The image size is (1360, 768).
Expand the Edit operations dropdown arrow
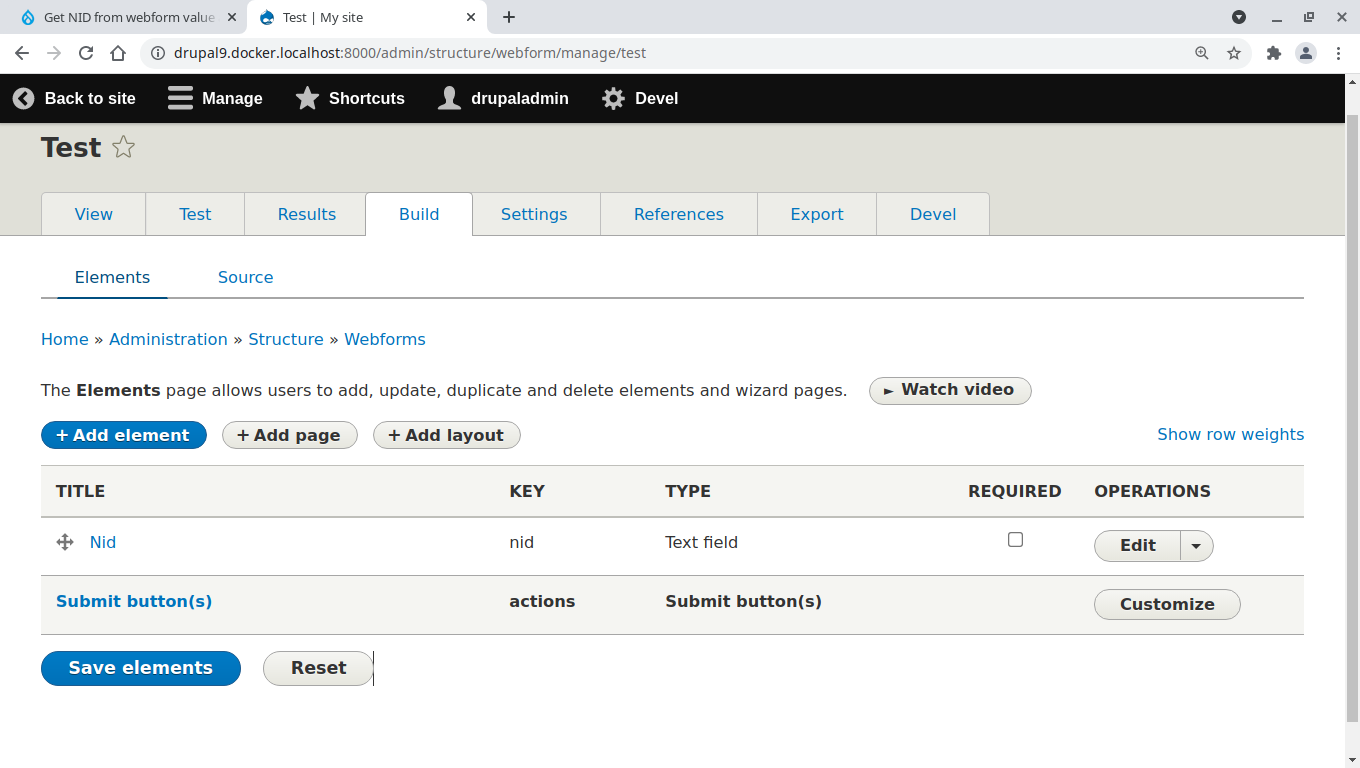(x=1196, y=545)
